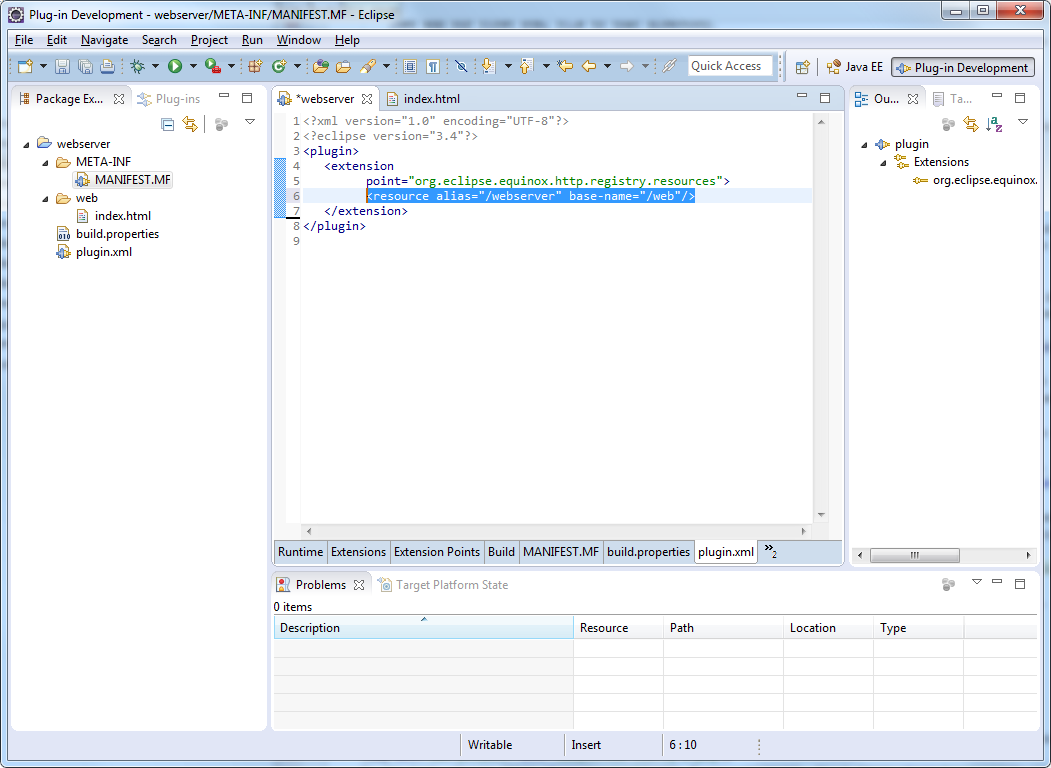Viewport: 1051px width, 768px height.
Task: Switch to the index.html editor tab
Action: click(424, 99)
